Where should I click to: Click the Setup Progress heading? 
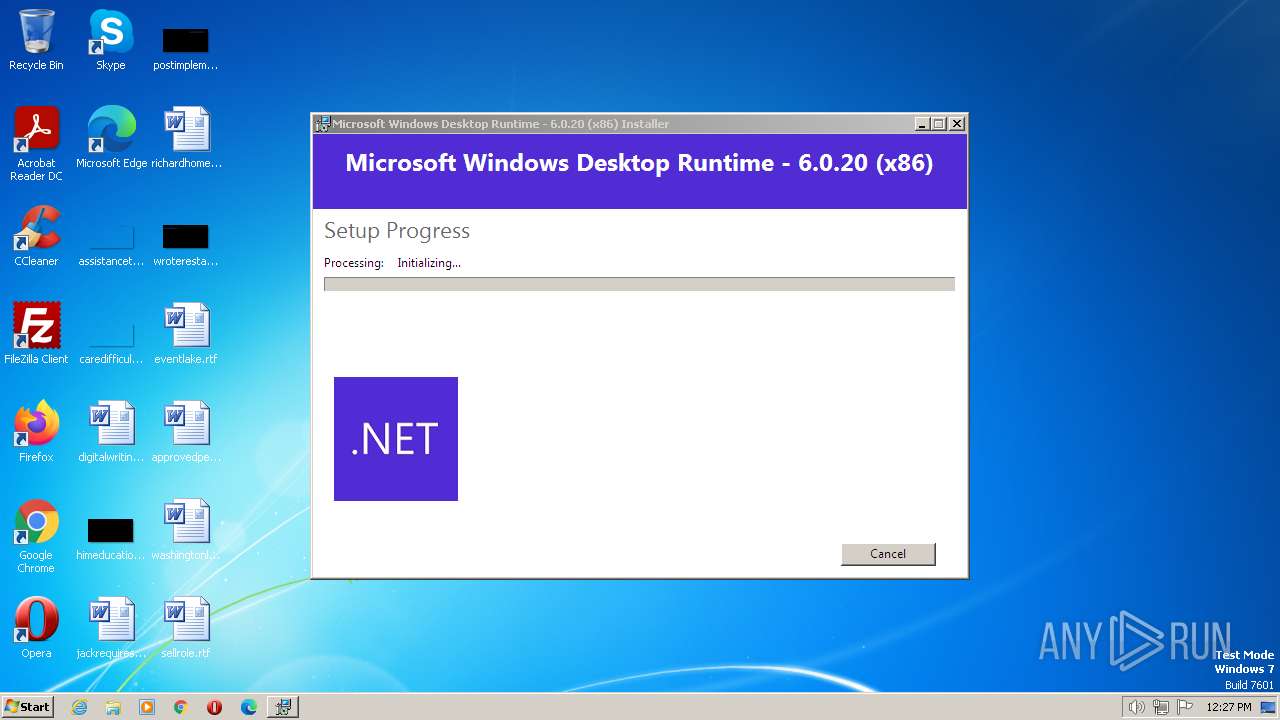397,231
